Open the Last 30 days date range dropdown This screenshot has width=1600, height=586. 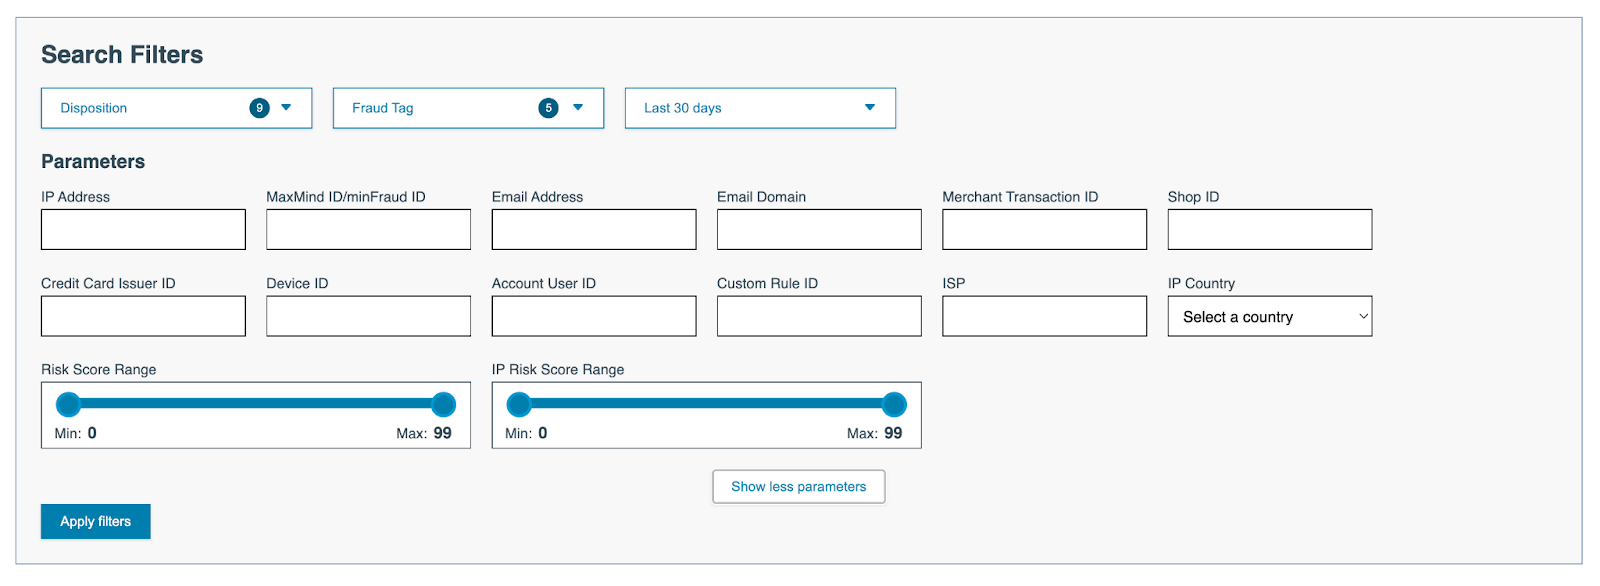tap(760, 108)
